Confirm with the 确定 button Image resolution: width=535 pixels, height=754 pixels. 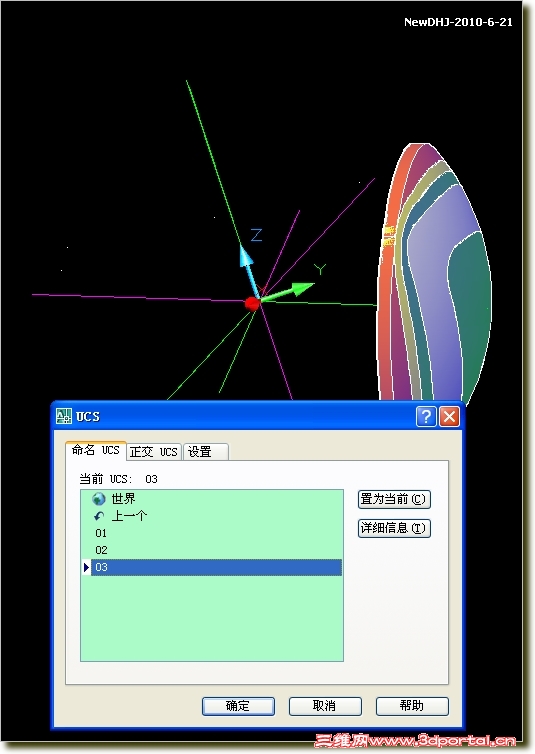(x=238, y=706)
